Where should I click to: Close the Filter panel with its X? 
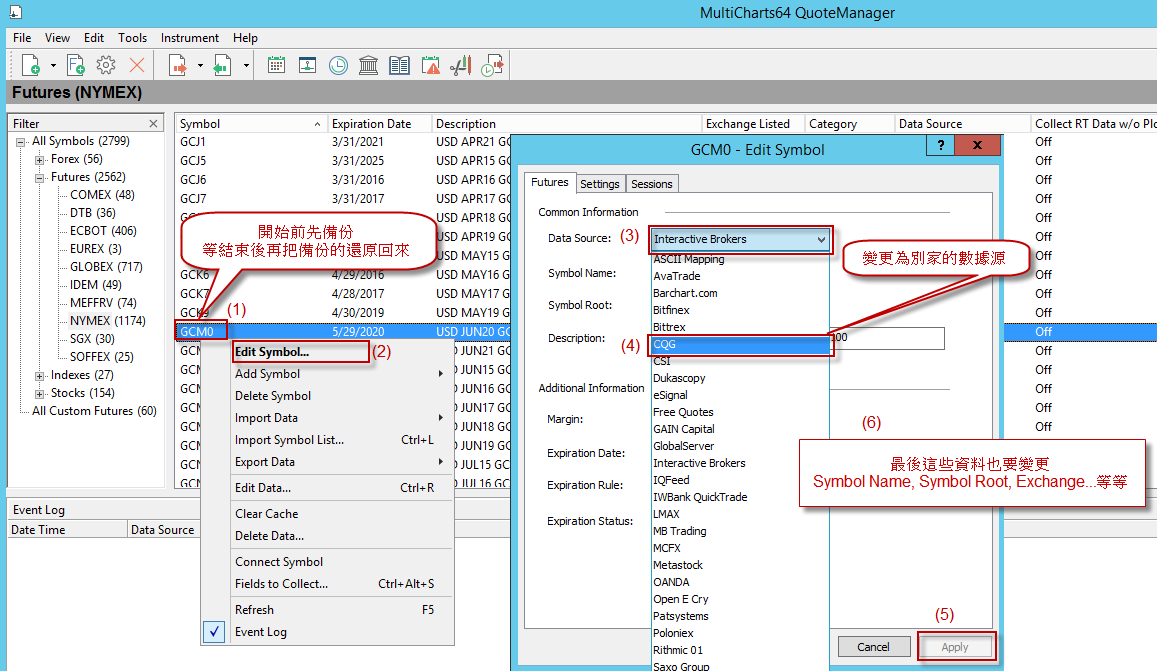click(153, 123)
